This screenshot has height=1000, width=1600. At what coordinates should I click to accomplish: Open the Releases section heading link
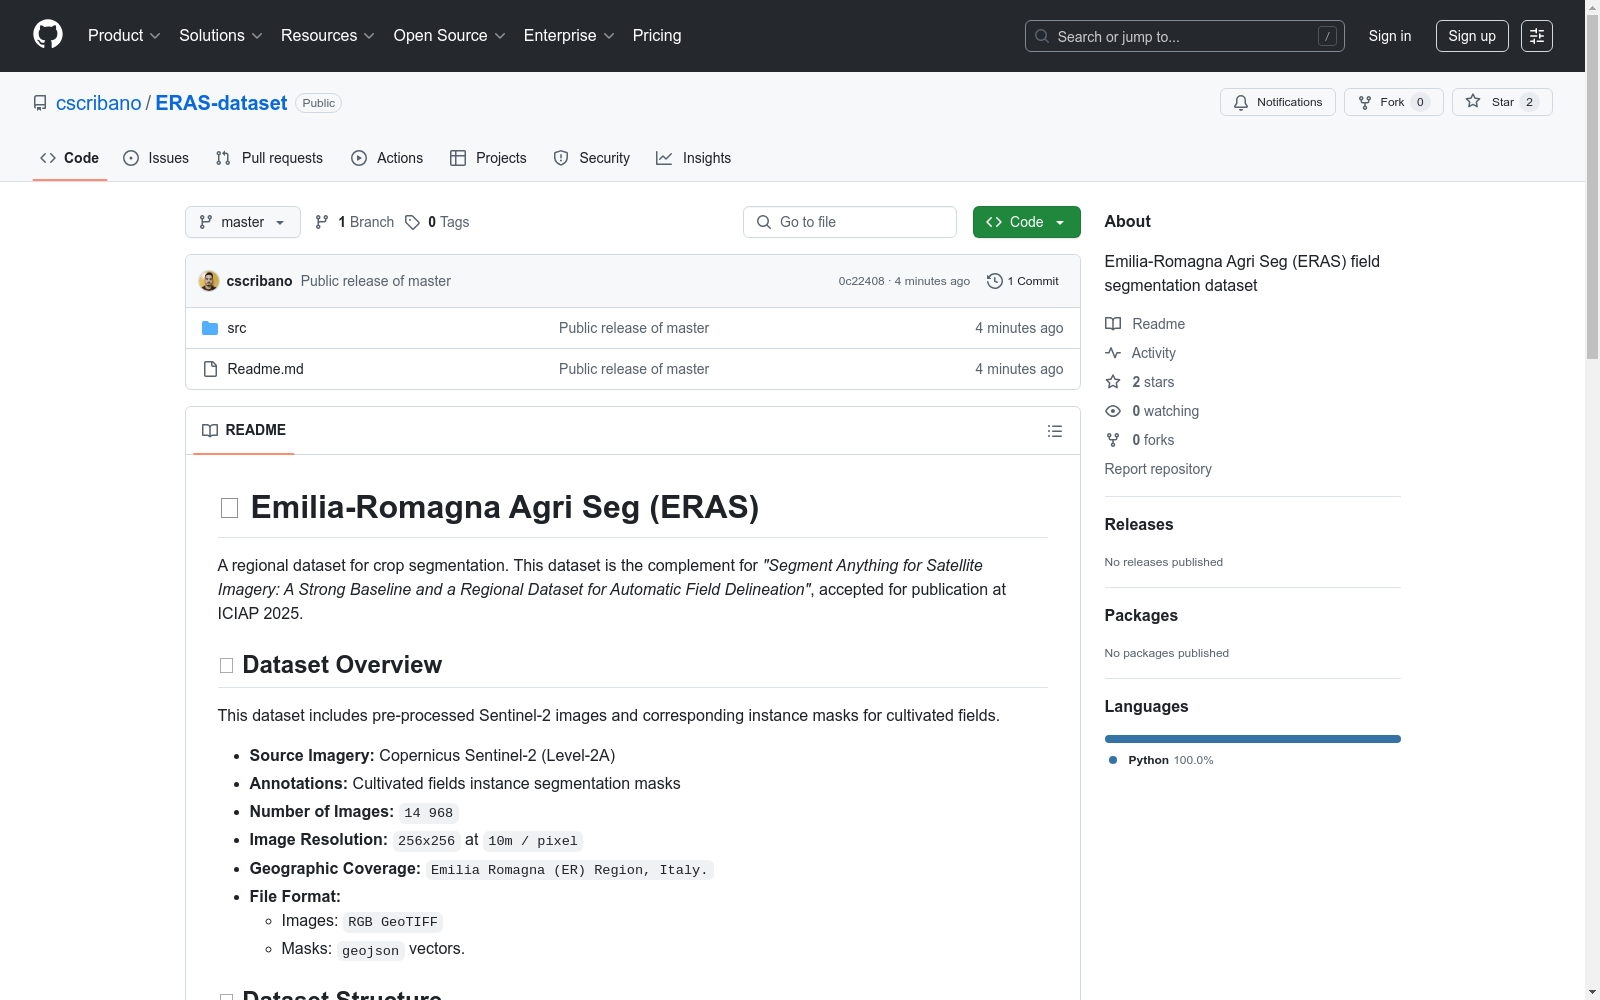1139,525
